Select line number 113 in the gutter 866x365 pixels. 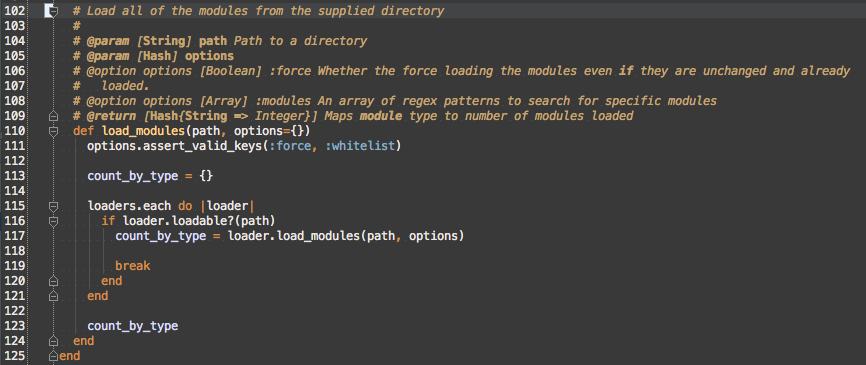pos(15,176)
